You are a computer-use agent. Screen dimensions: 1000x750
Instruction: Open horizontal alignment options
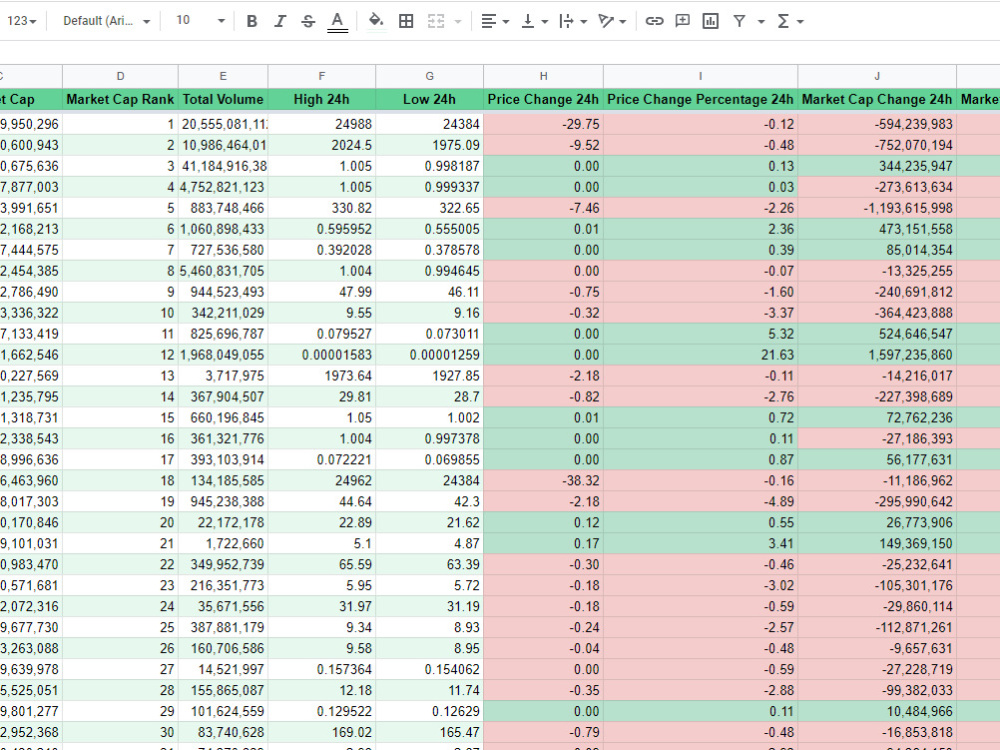[490, 20]
